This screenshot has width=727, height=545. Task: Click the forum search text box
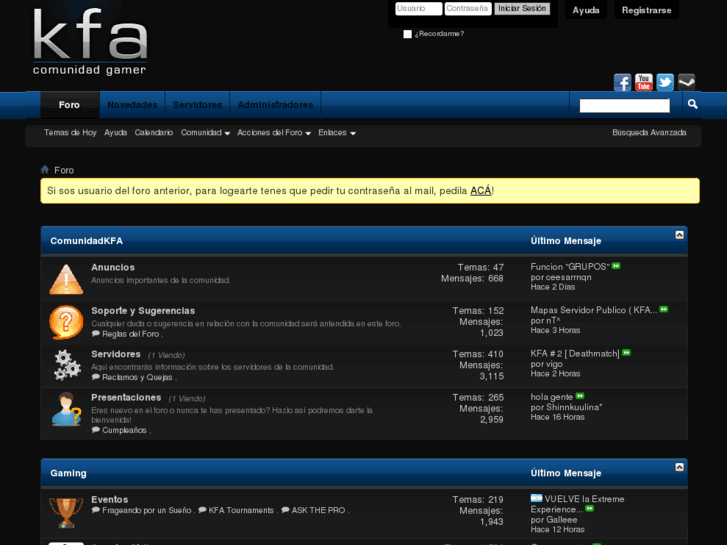click(625, 106)
